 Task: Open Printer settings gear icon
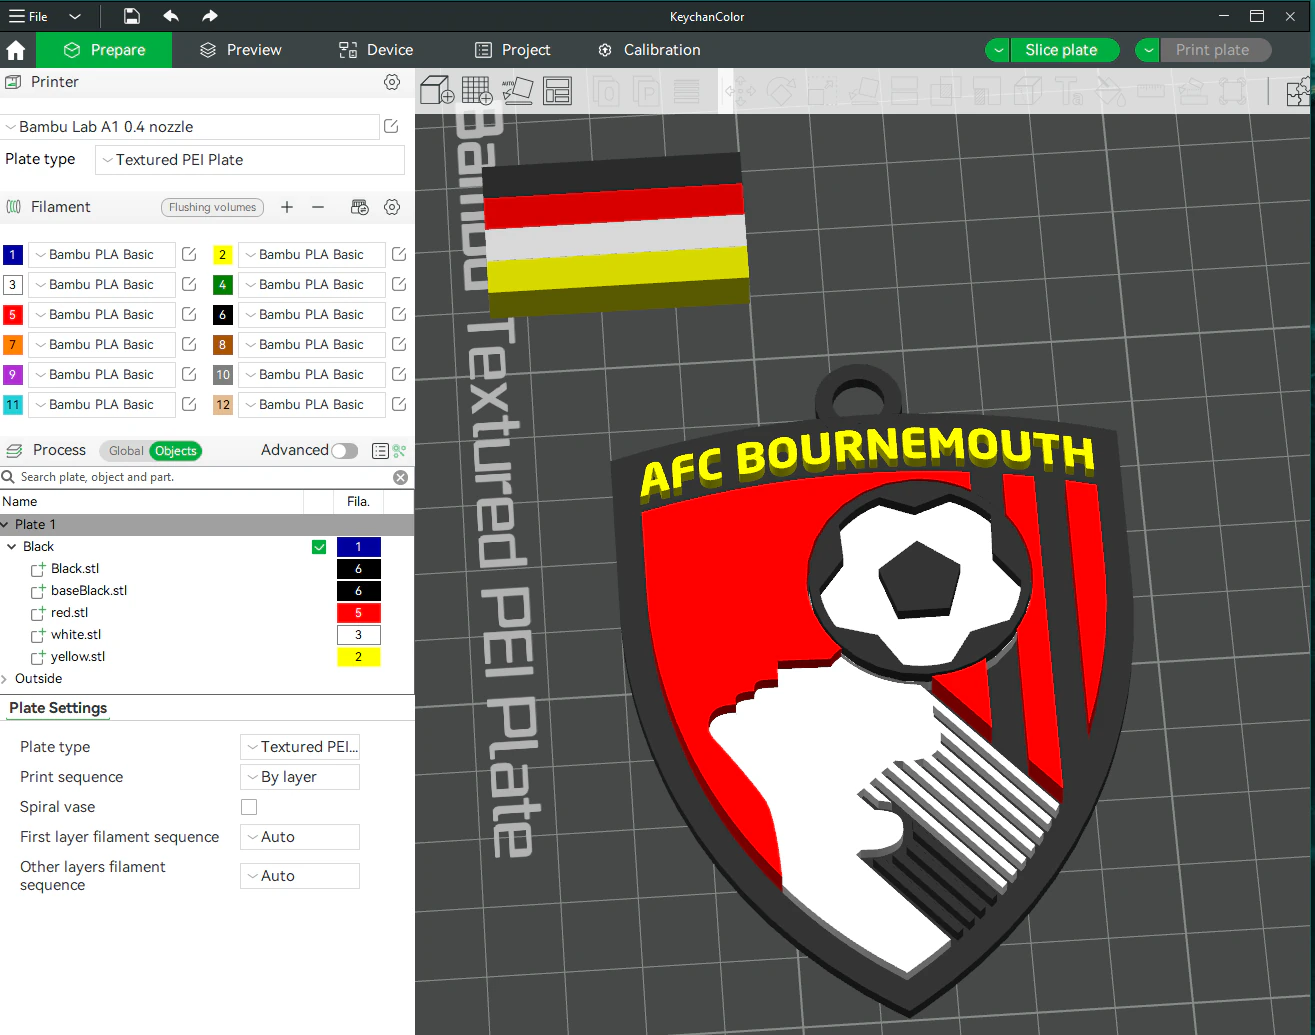coord(392,82)
